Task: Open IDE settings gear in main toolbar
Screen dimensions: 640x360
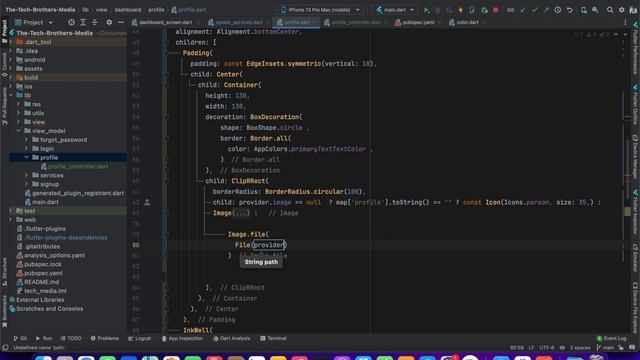Action: click(x=622, y=10)
